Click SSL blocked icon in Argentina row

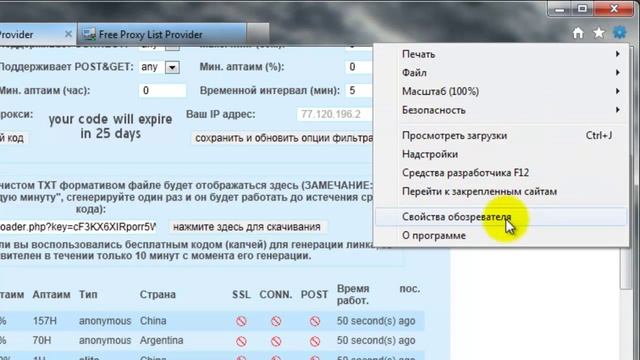pos(241,341)
